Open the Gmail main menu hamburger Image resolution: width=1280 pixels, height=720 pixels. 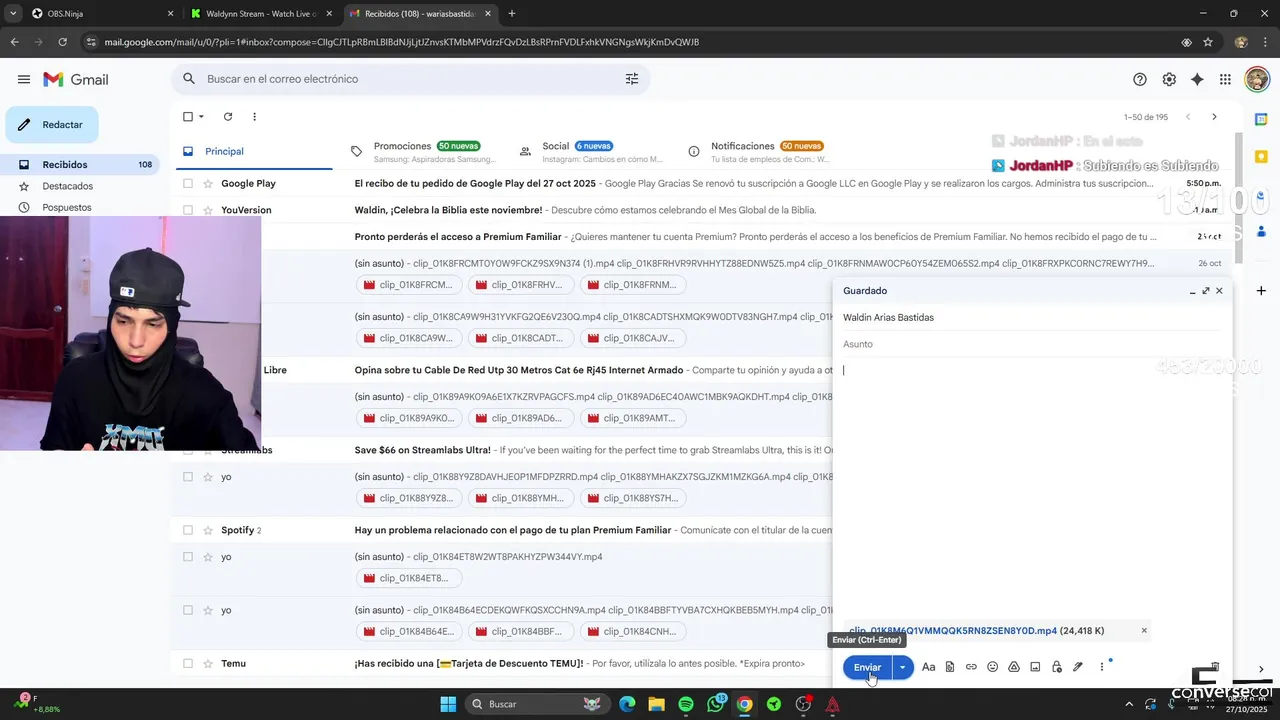coord(23,79)
